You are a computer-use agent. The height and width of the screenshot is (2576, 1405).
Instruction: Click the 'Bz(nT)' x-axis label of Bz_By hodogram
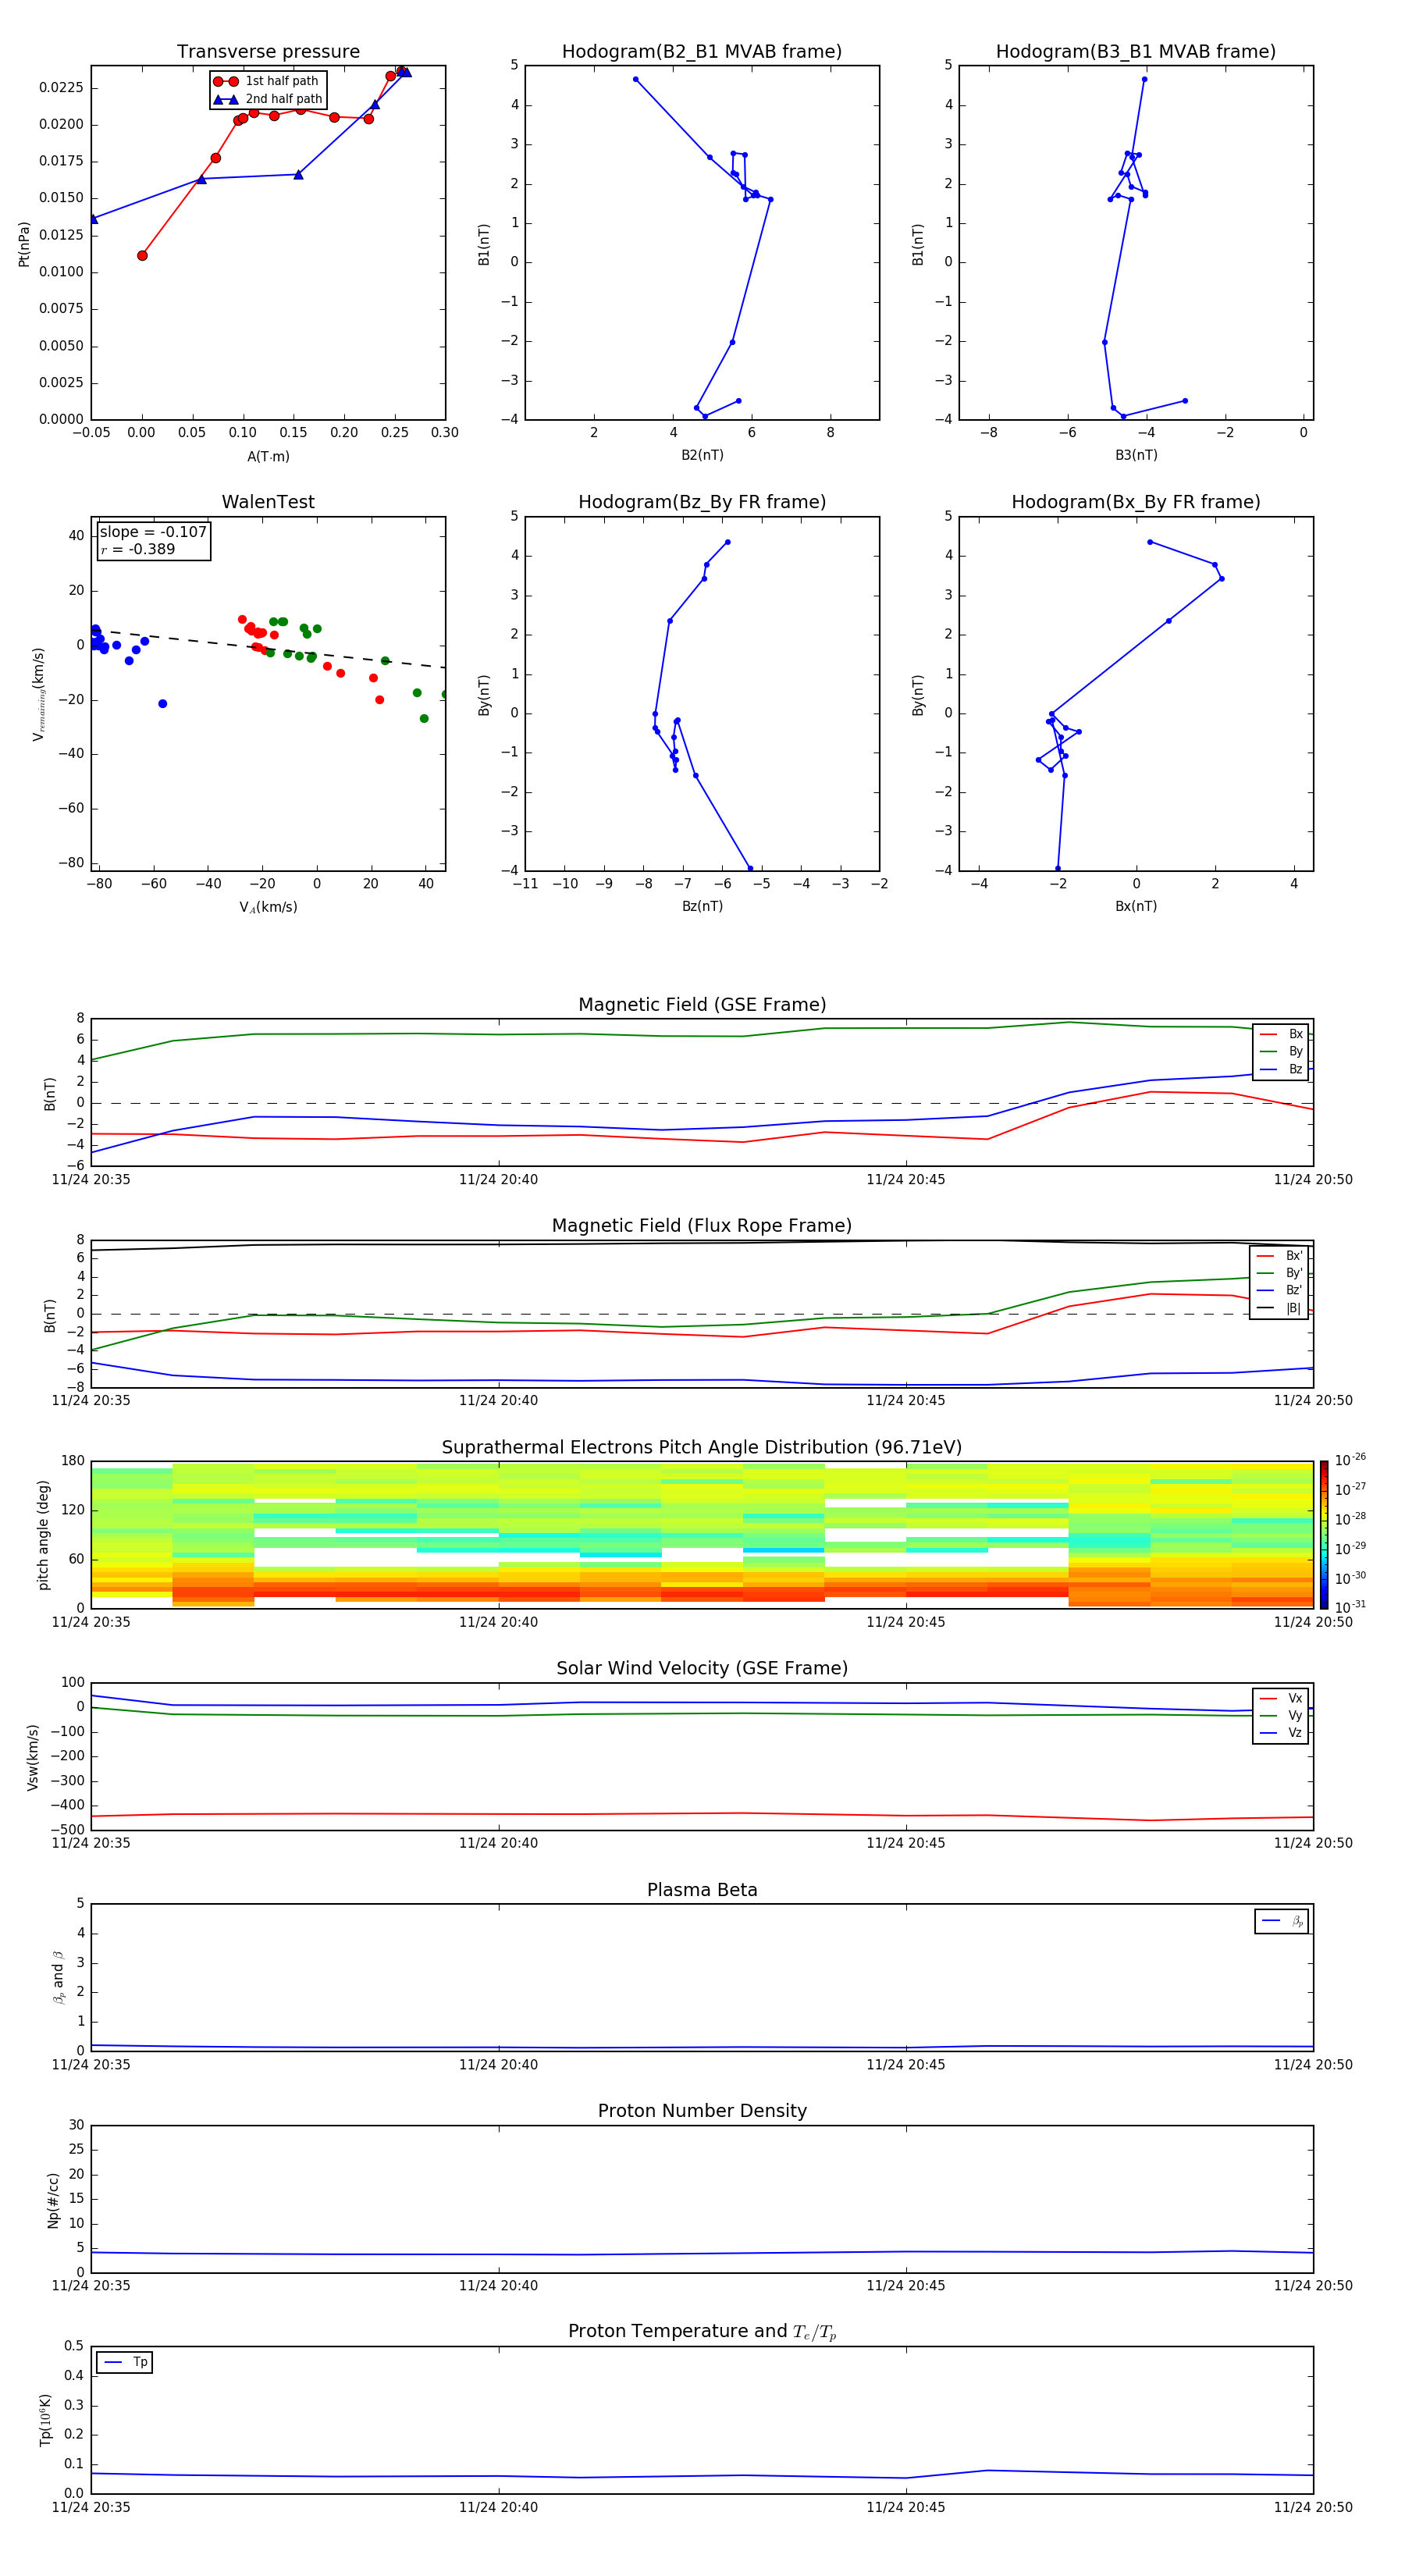[701, 906]
